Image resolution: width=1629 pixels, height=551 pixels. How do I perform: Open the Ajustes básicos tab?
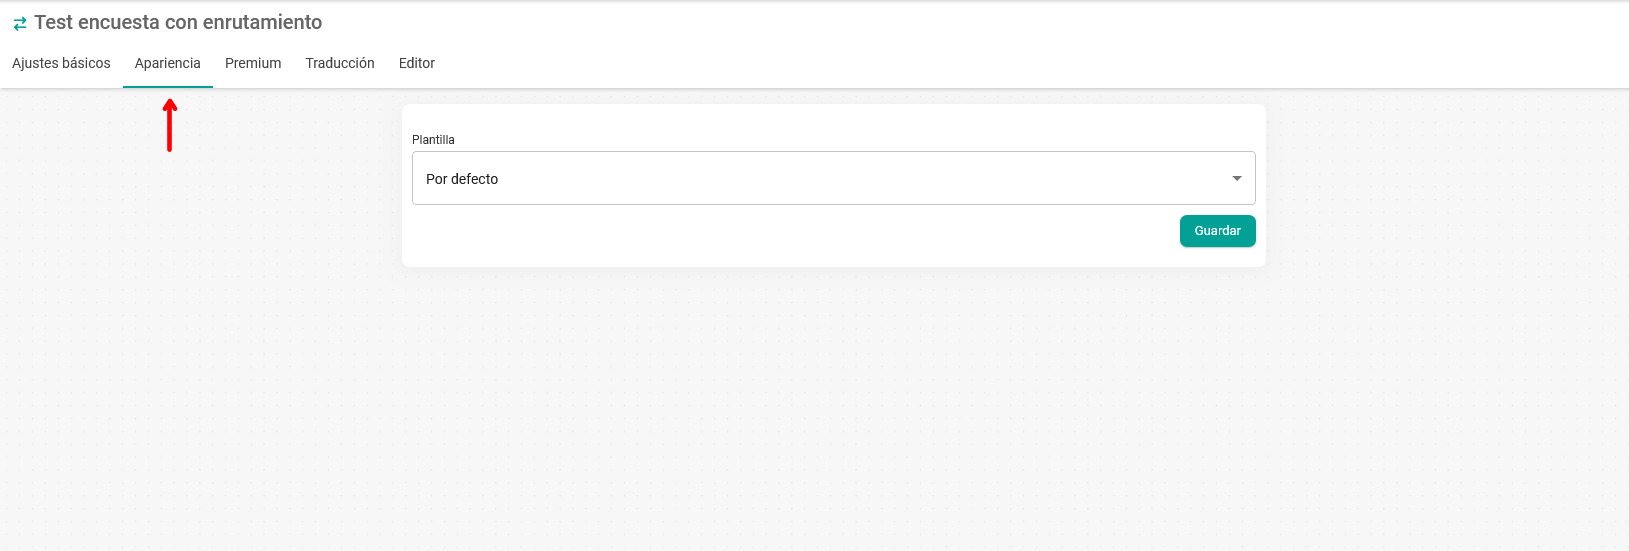[61, 63]
